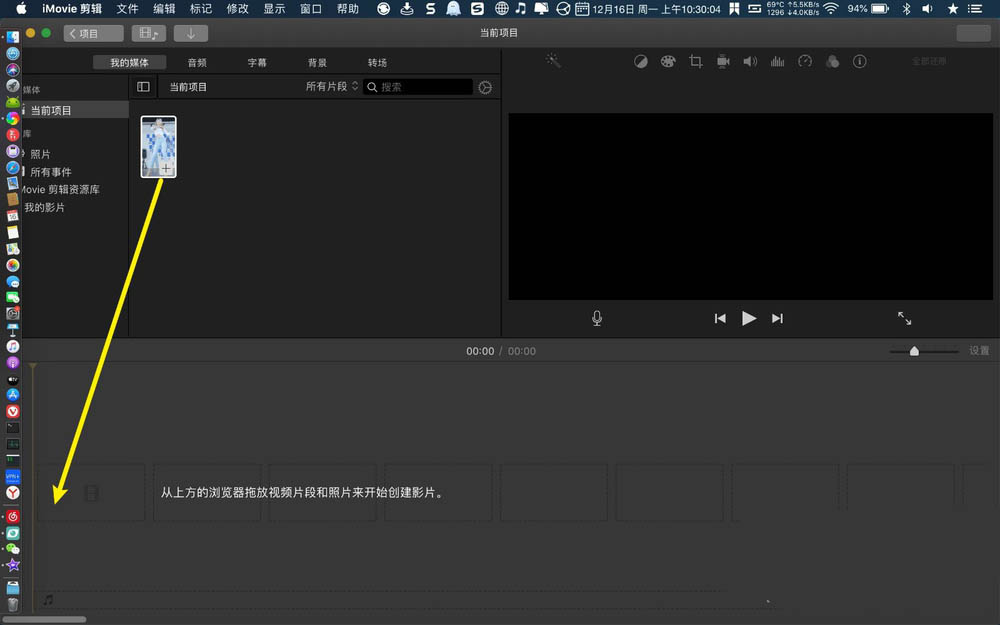Screen dimensions: 1000x625
Task: Click the Bluetooth menu bar icon
Action: click(906, 8)
